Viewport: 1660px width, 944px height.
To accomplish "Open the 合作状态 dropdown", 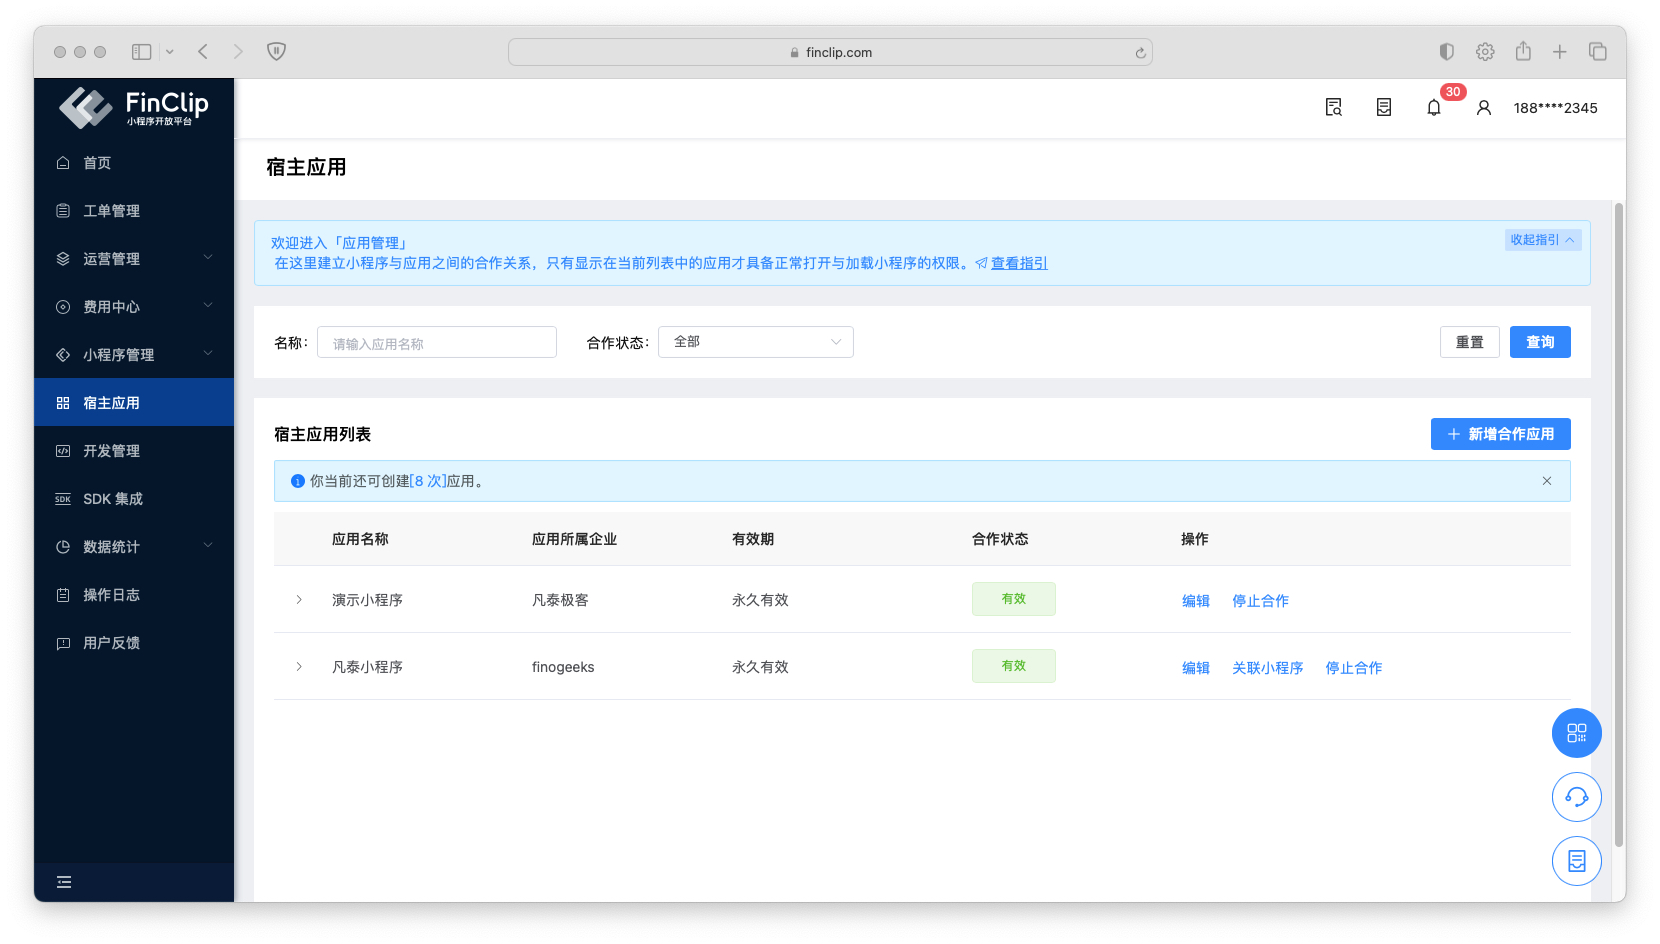I will [x=755, y=342].
